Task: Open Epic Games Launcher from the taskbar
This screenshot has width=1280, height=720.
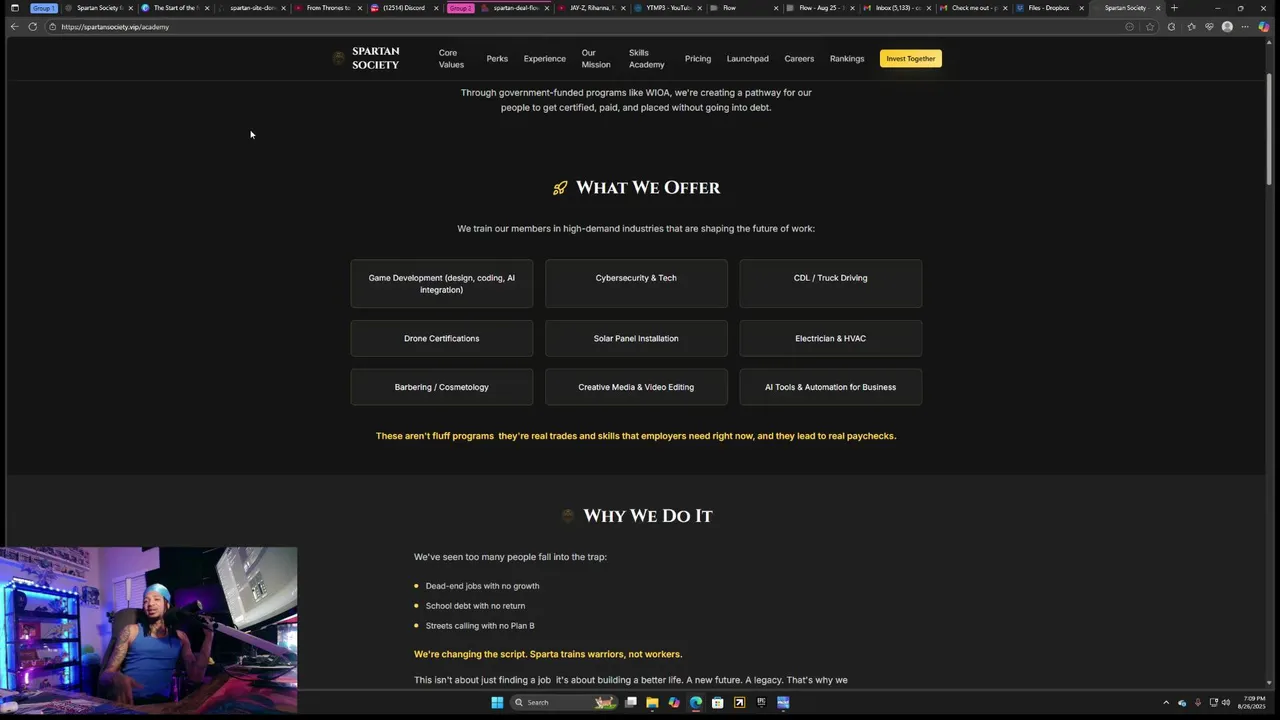Action: [761, 703]
